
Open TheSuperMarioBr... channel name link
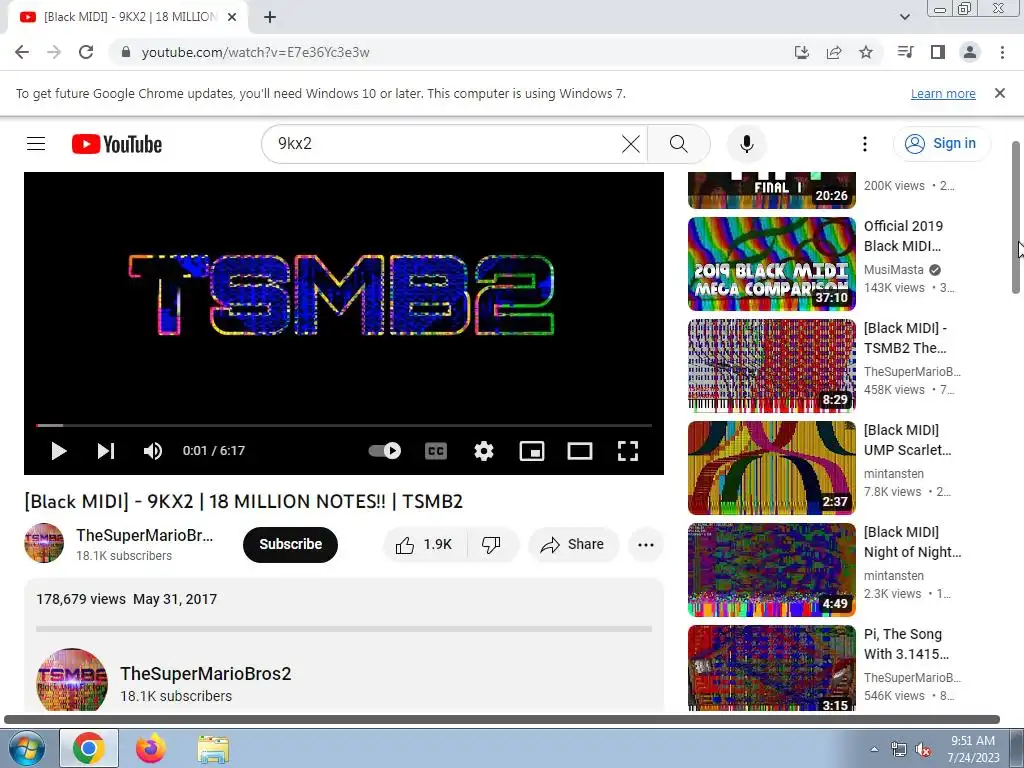(x=144, y=536)
